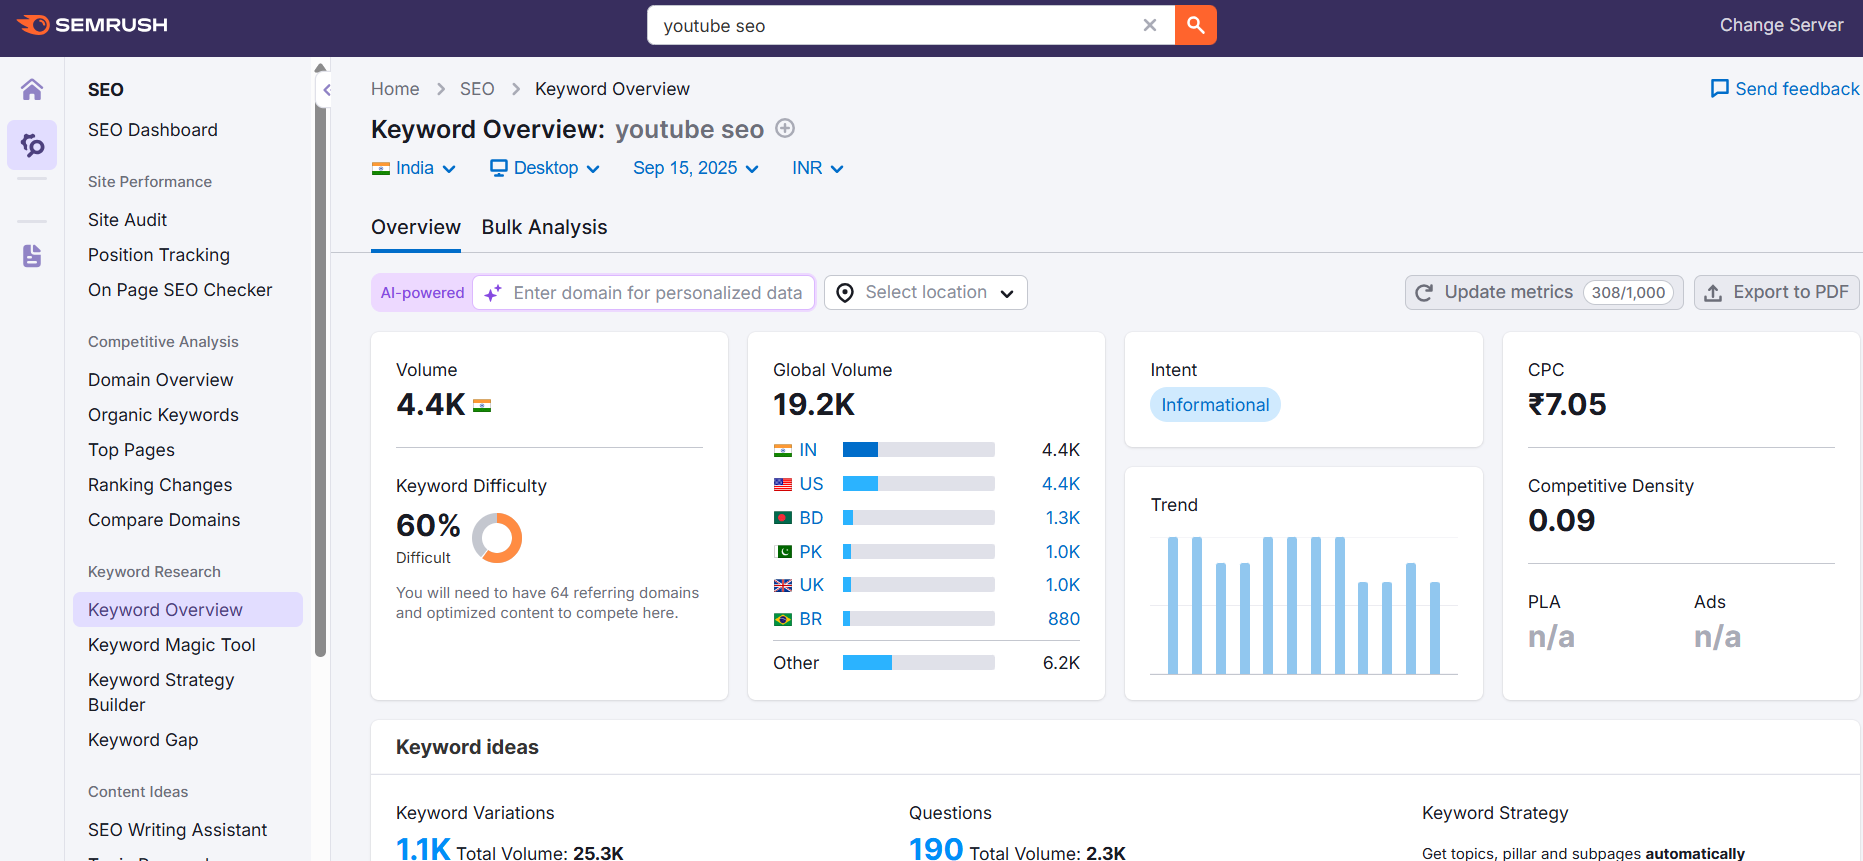The height and width of the screenshot is (861, 1863).
Task: Expand the Select location dropdown
Action: [x=926, y=292]
